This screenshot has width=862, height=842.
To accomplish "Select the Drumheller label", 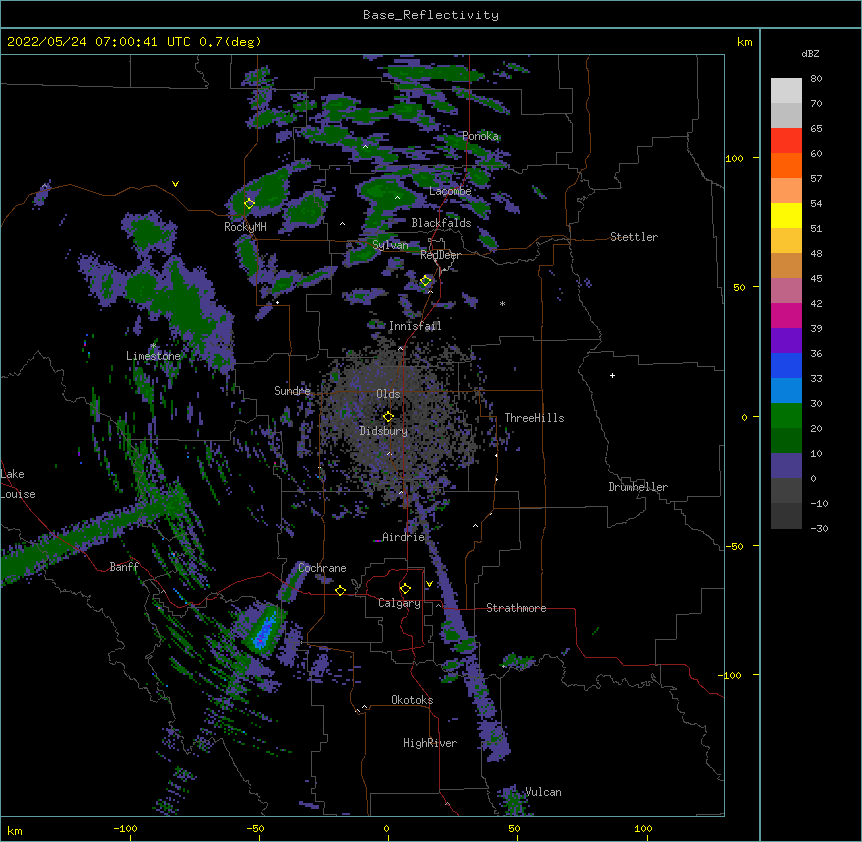I will pyautogui.click(x=638, y=487).
